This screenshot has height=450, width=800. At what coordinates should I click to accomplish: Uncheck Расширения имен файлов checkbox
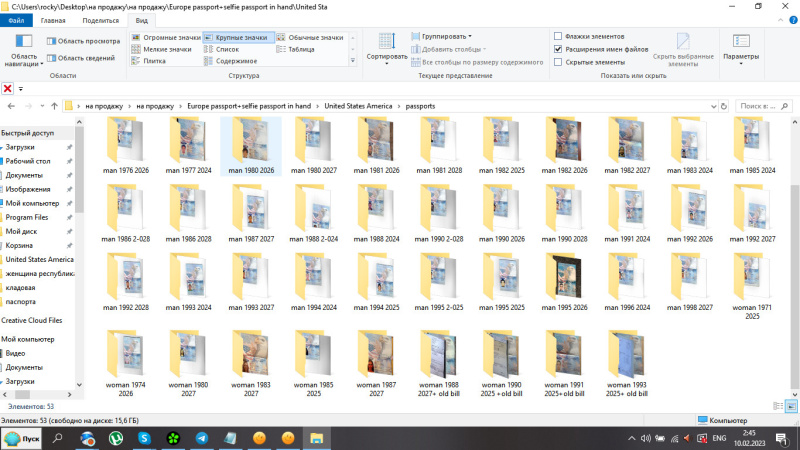(558, 48)
